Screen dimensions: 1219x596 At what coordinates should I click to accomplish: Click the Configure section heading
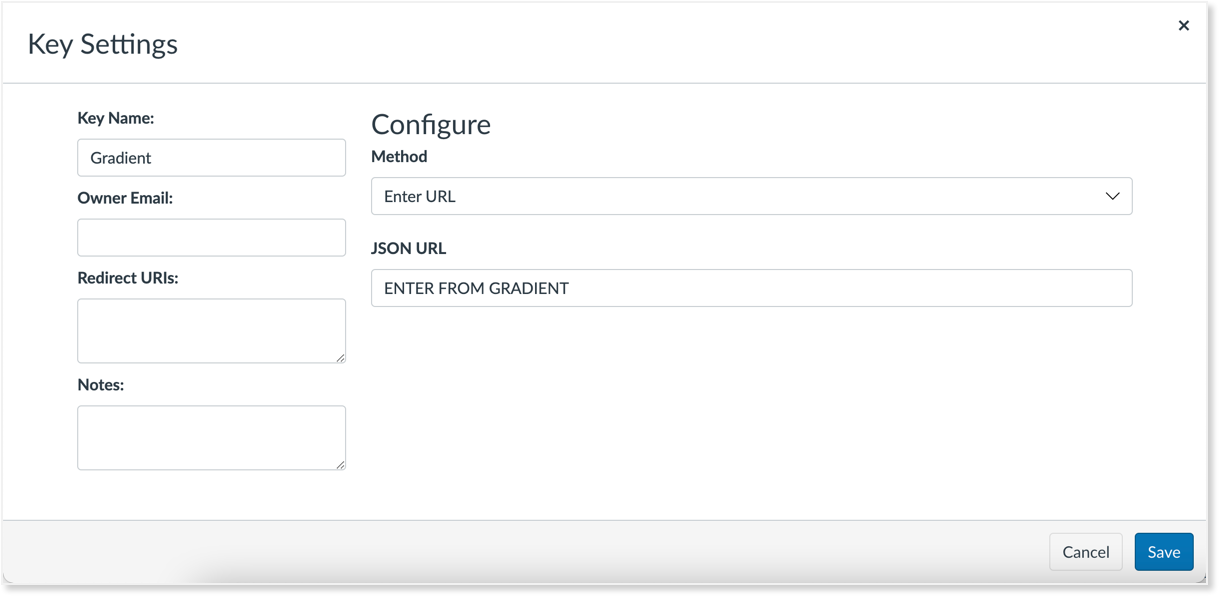tap(431, 124)
